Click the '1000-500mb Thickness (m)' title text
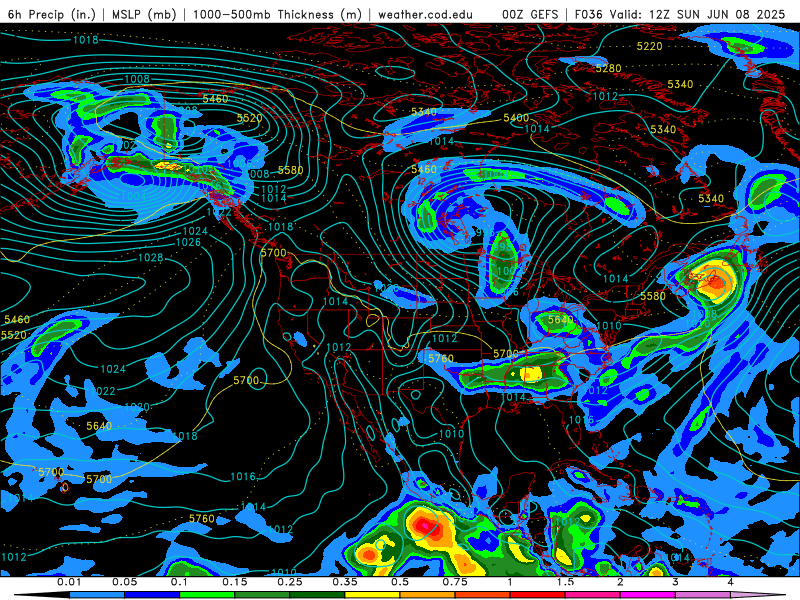 click(277, 14)
